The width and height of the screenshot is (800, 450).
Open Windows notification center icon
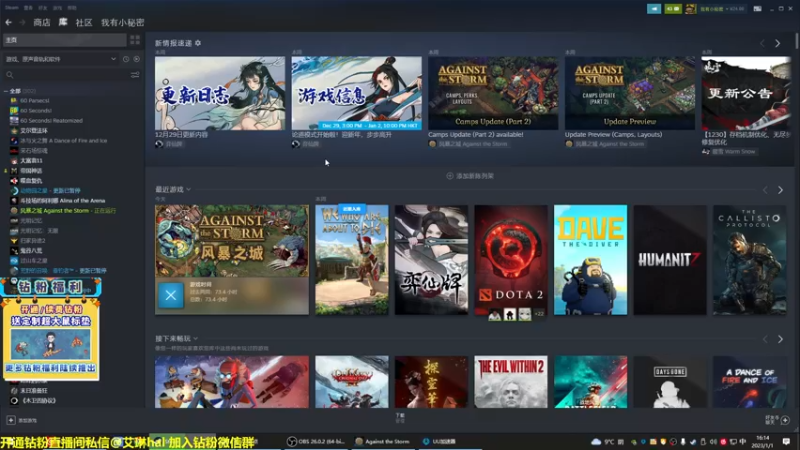(787, 441)
